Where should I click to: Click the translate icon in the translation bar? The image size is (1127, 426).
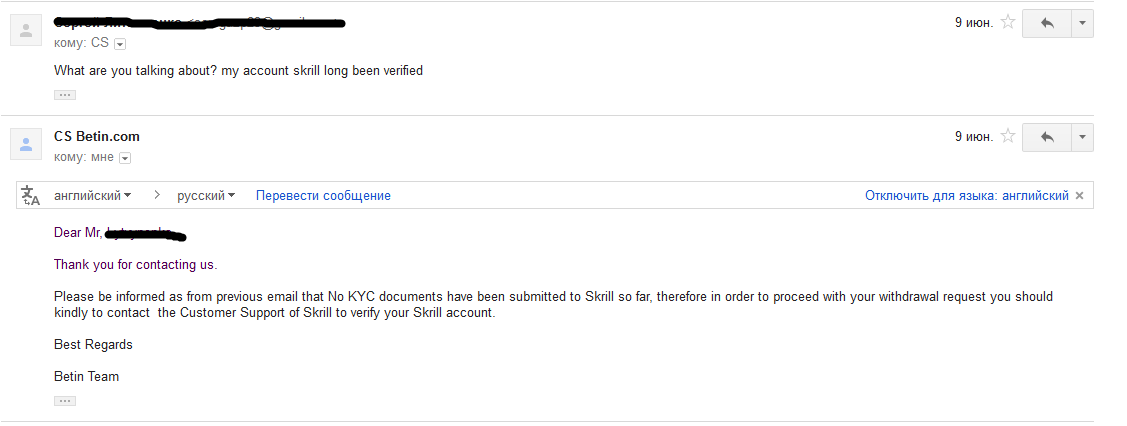click(30, 195)
